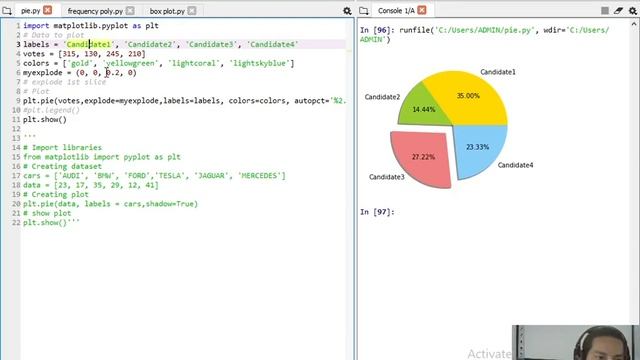Click the word 'Candidate2' in labels line
This screenshot has width=640, height=360.
[150, 44]
